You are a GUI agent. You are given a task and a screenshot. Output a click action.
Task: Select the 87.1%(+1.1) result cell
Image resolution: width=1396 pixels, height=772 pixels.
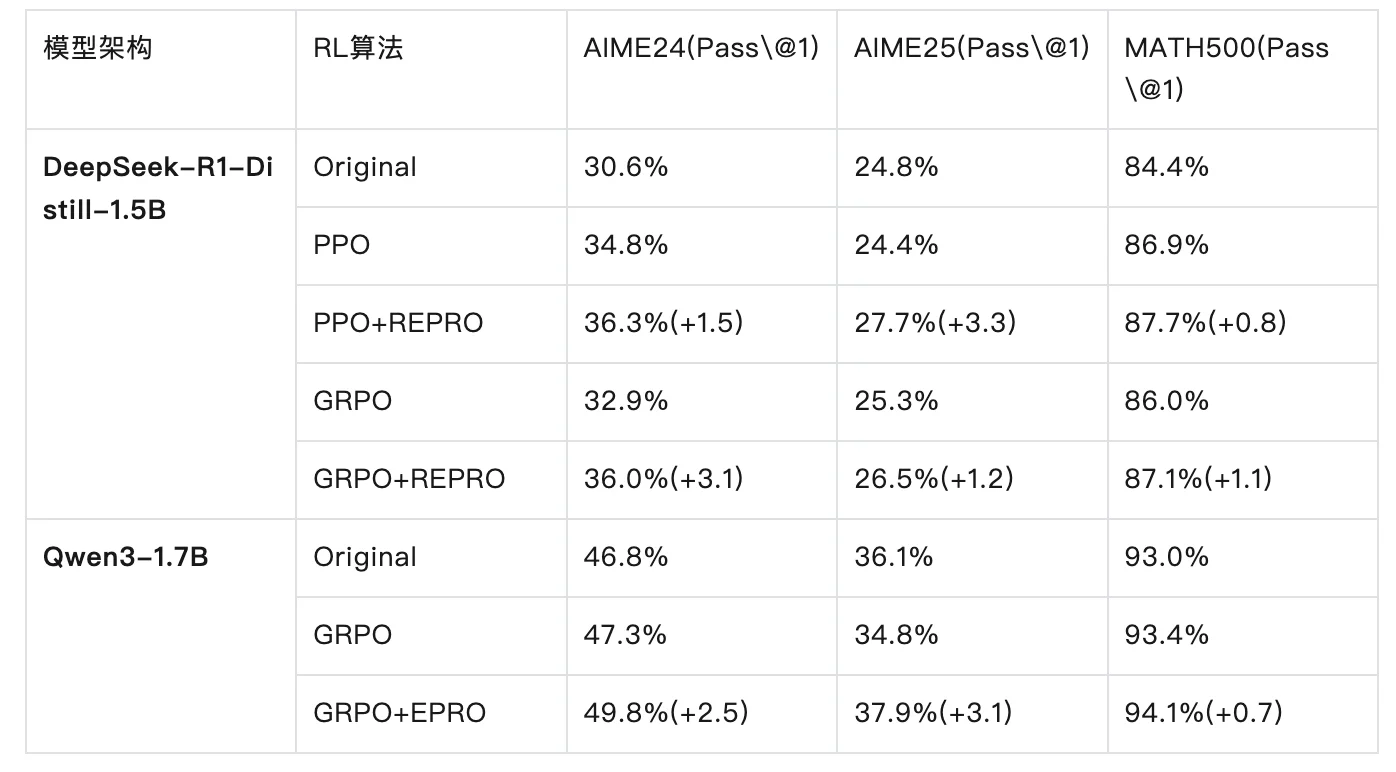point(1198,479)
